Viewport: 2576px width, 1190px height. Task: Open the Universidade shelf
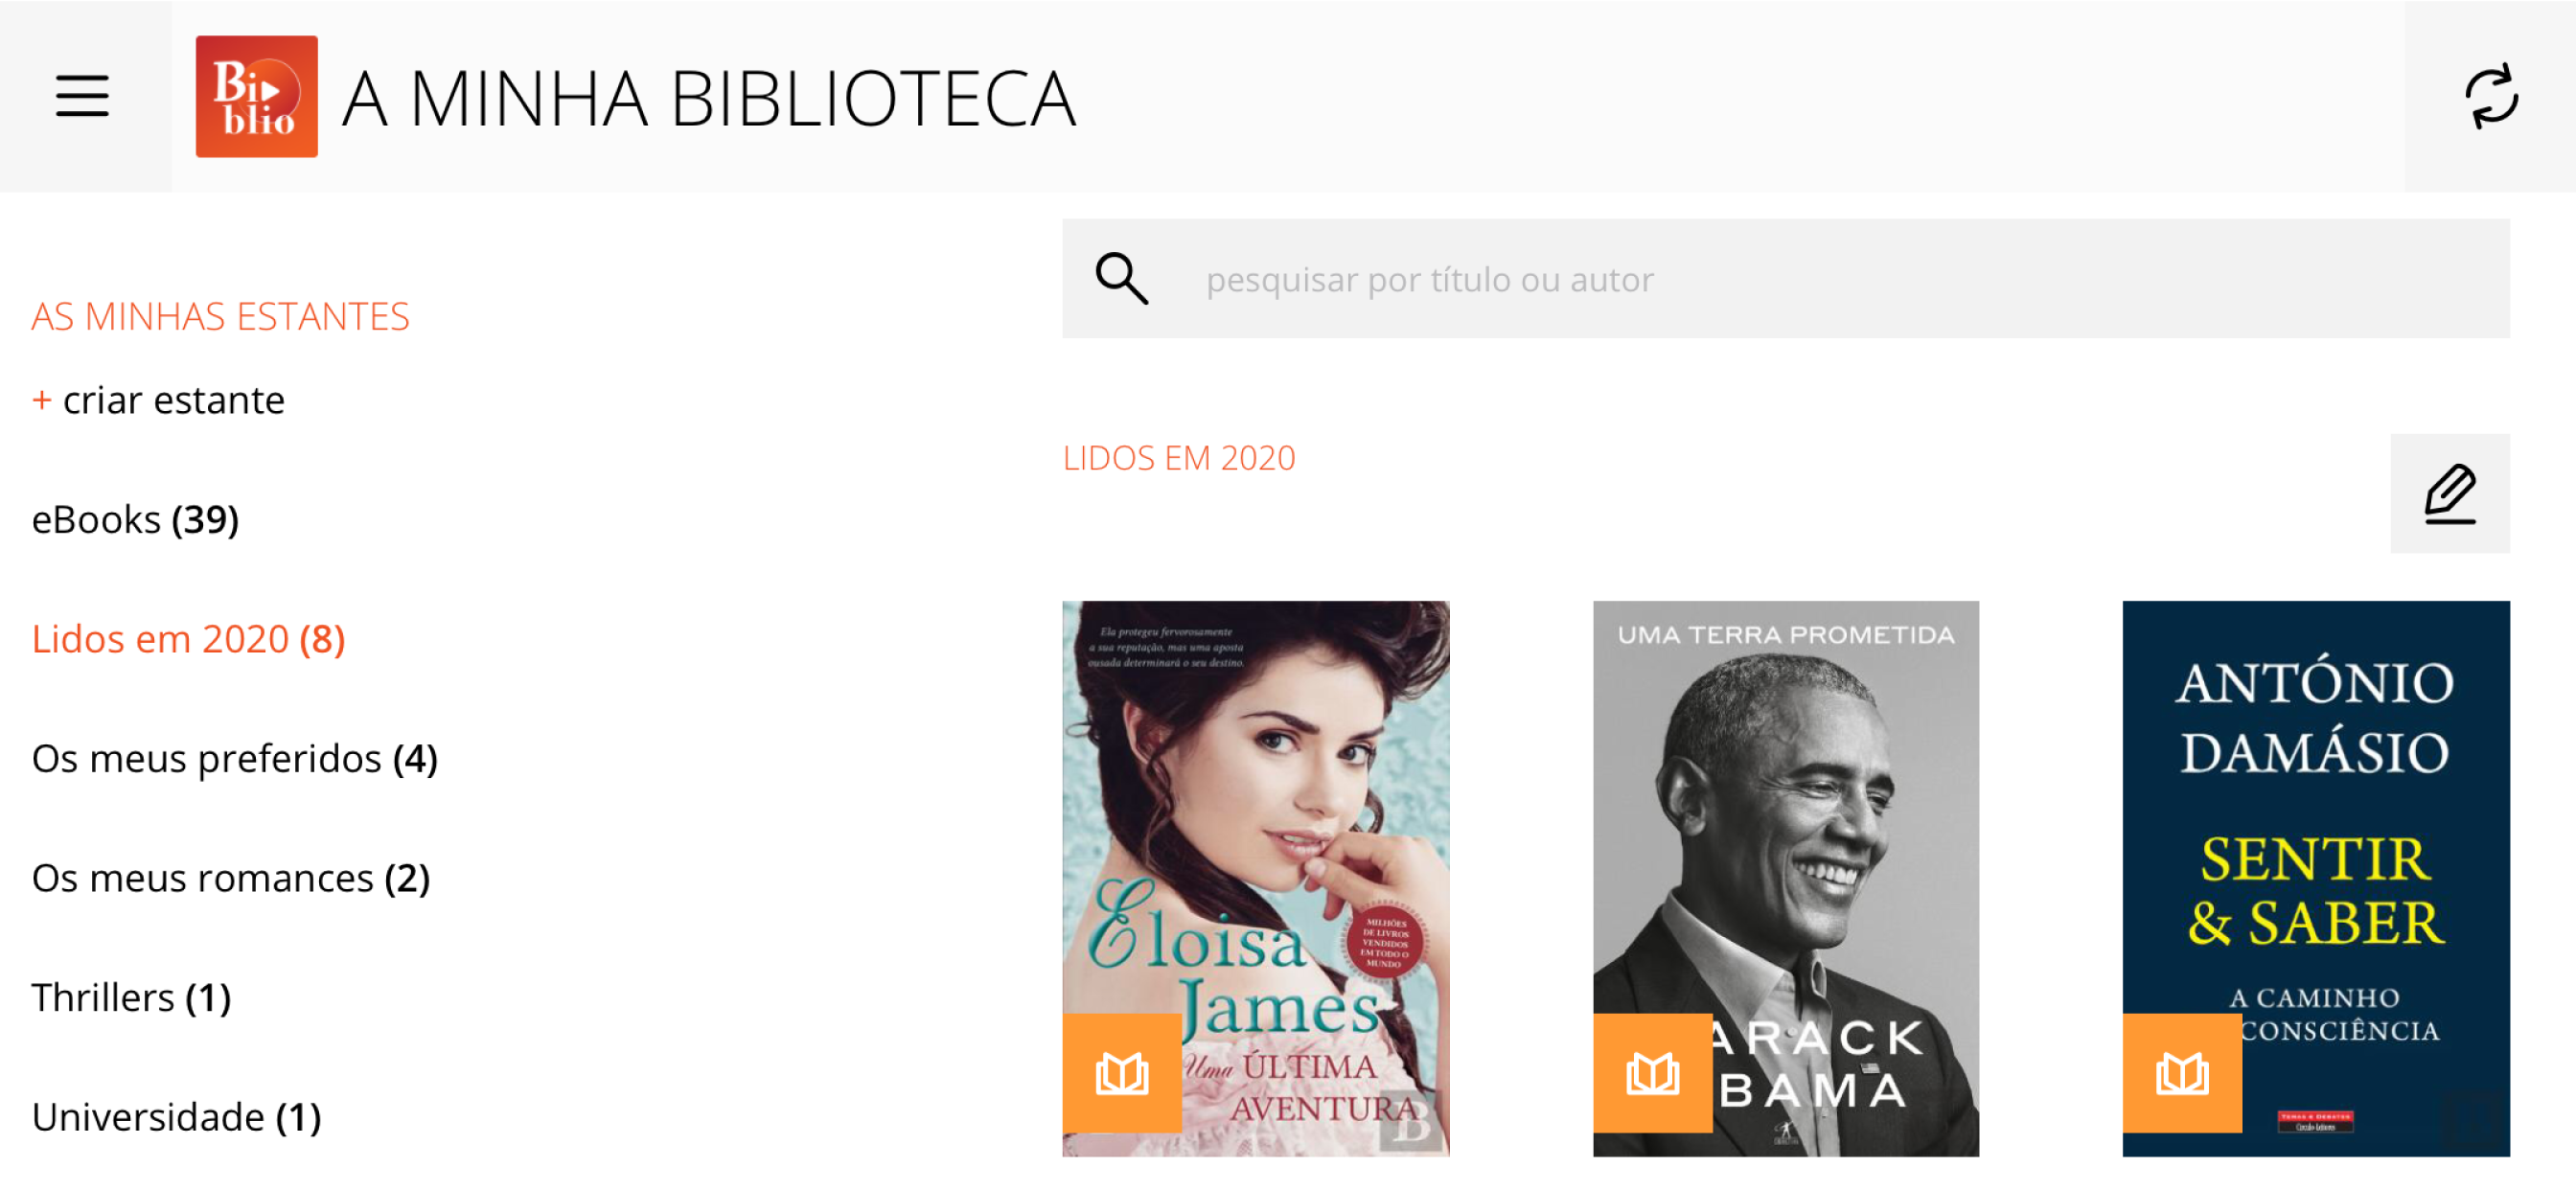[176, 1116]
